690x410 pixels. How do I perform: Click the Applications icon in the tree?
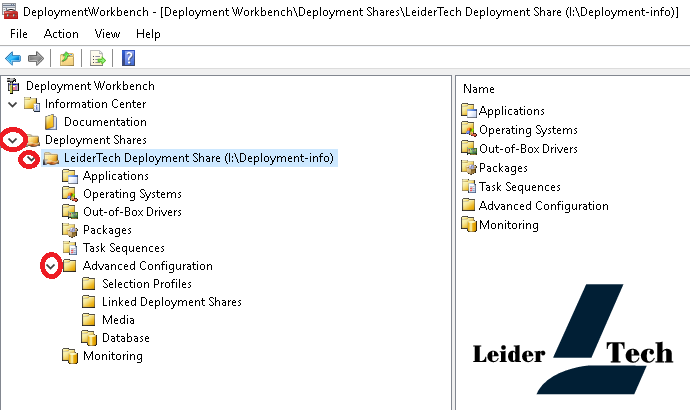pyautogui.click(x=70, y=176)
